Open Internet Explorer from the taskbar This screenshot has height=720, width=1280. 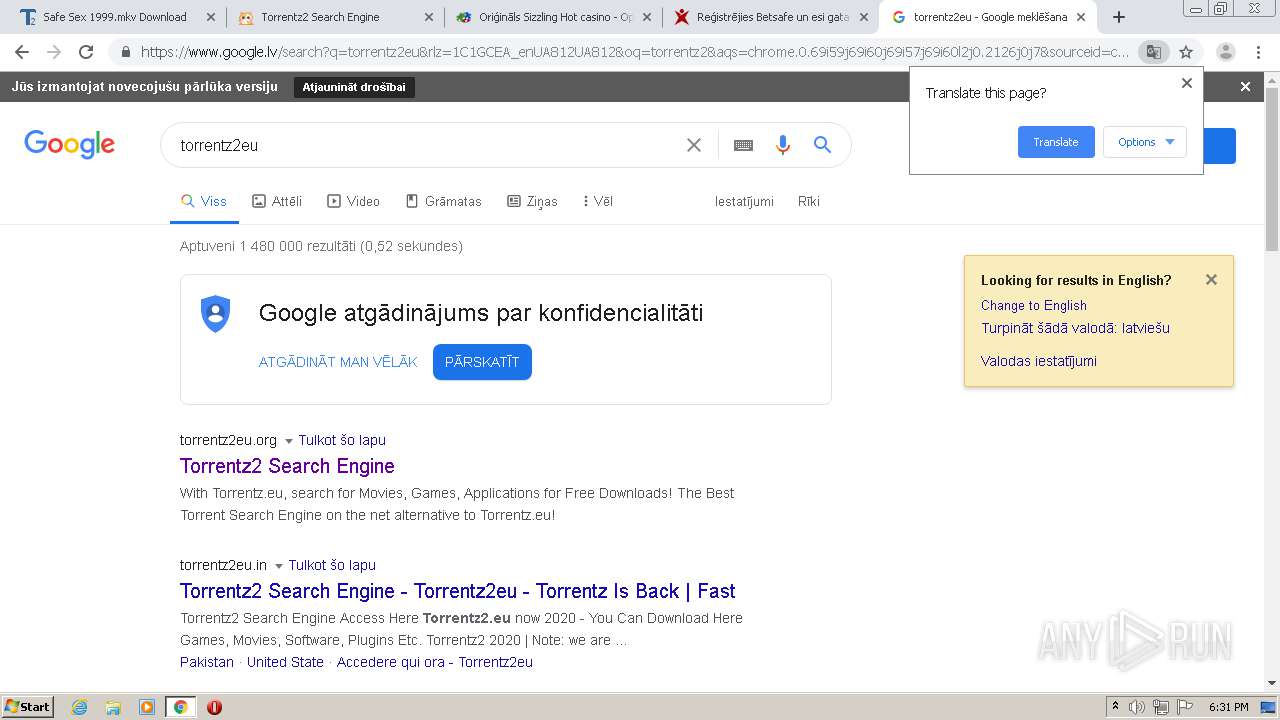[x=79, y=707]
